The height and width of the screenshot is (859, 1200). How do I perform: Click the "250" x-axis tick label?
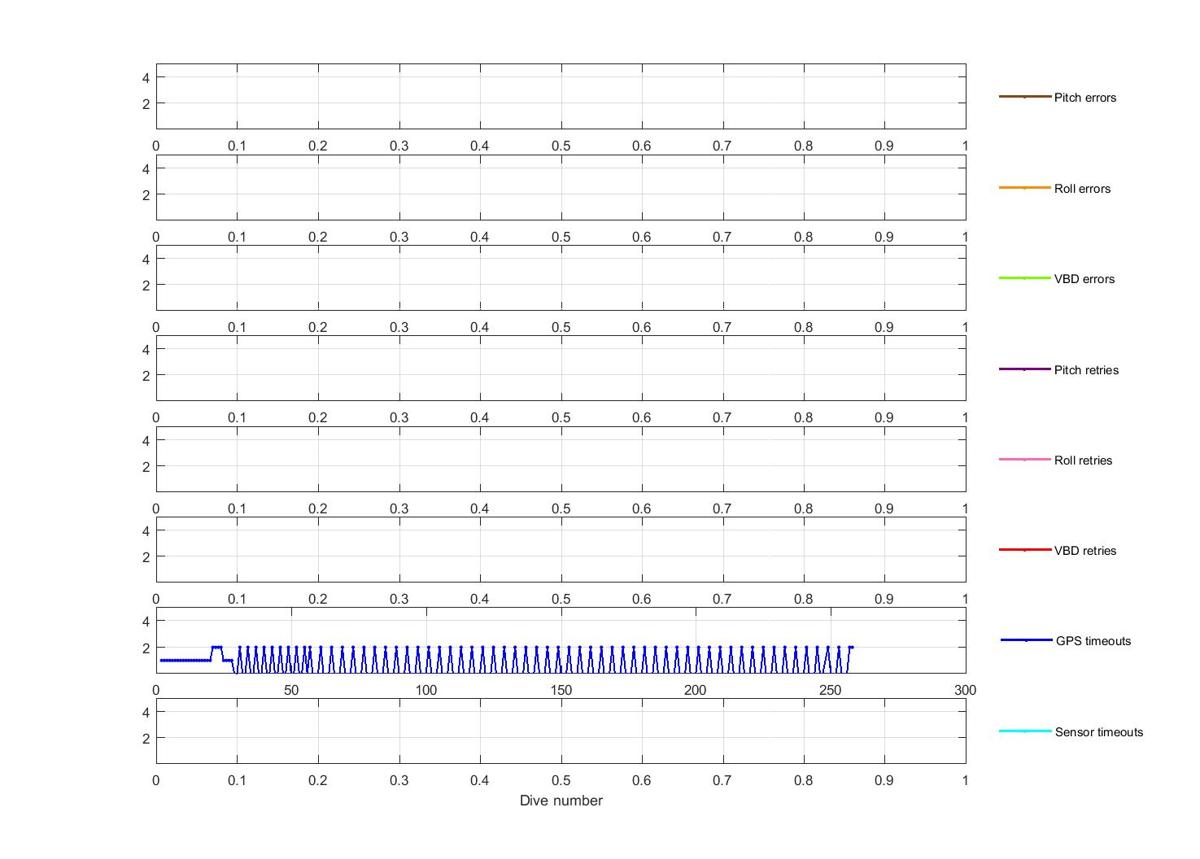(x=830, y=690)
